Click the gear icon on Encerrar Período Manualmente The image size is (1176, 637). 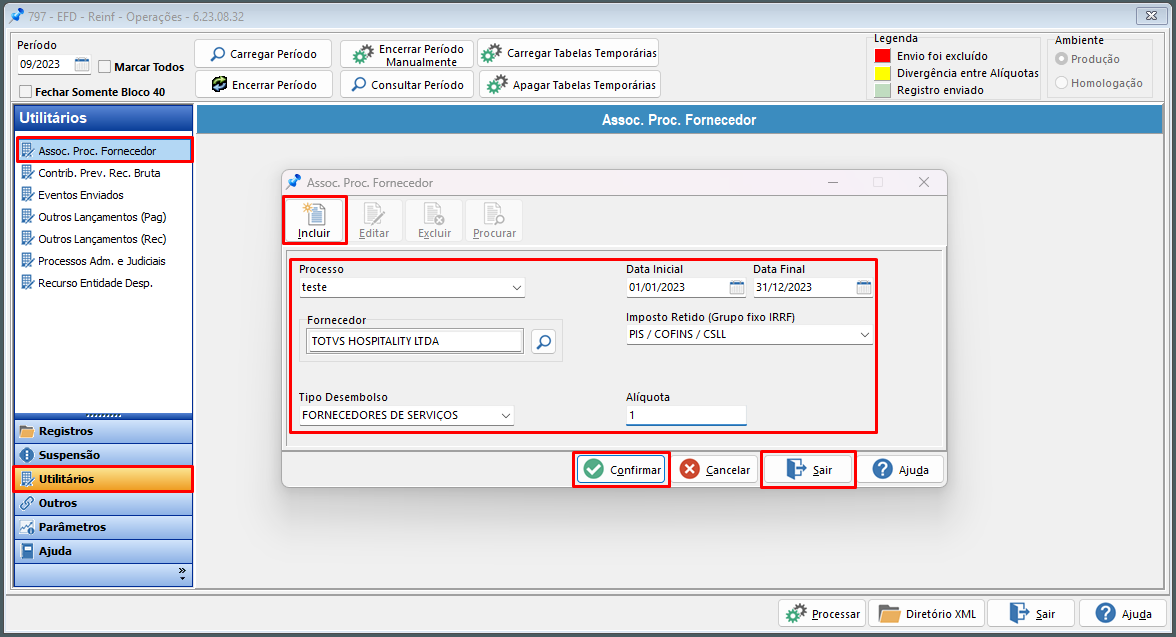(363, 55)
